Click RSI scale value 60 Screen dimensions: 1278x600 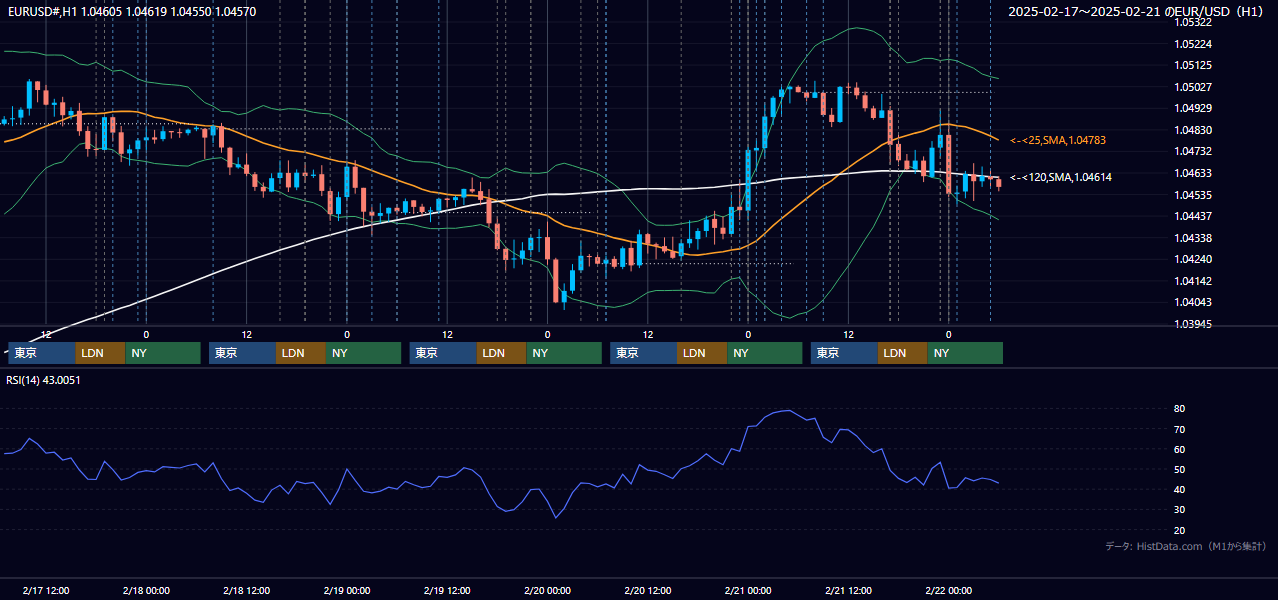click(x=1179, y=449)
